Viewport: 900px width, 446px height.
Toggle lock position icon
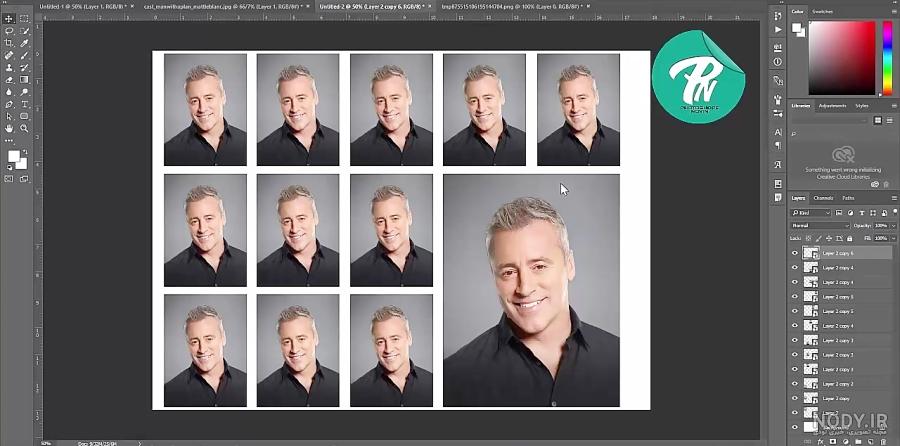829,238
